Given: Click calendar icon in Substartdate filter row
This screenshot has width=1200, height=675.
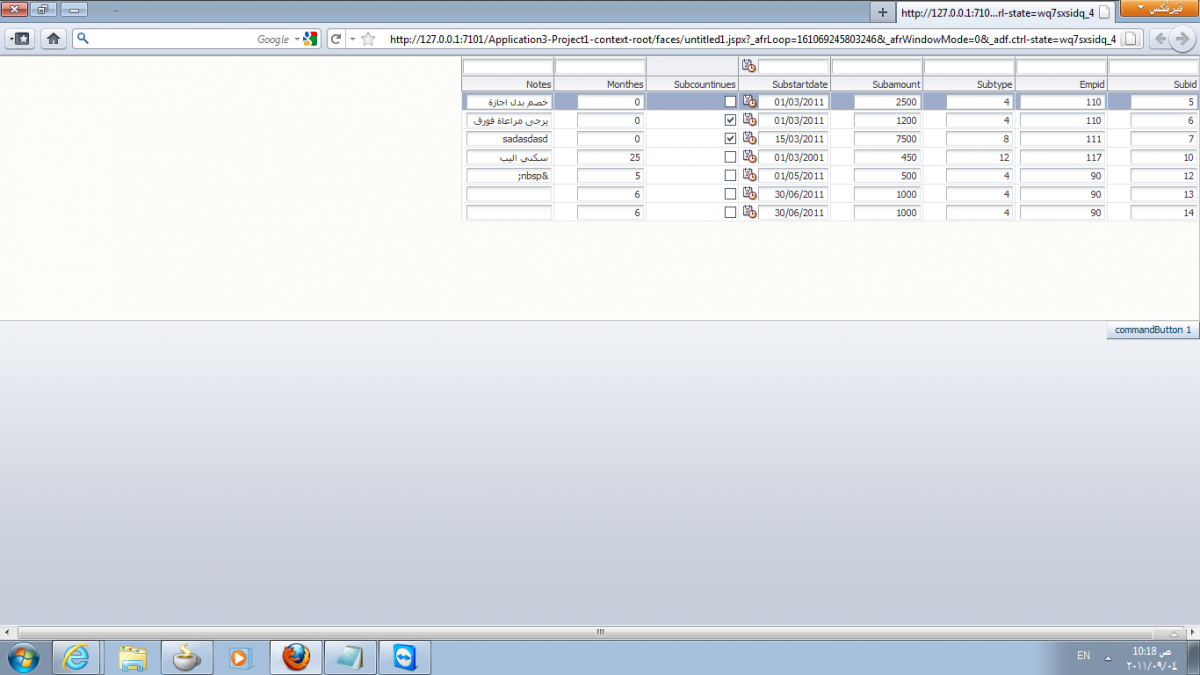Looking at the screenshot, I should pyautogui.click(x=749, y=66).
